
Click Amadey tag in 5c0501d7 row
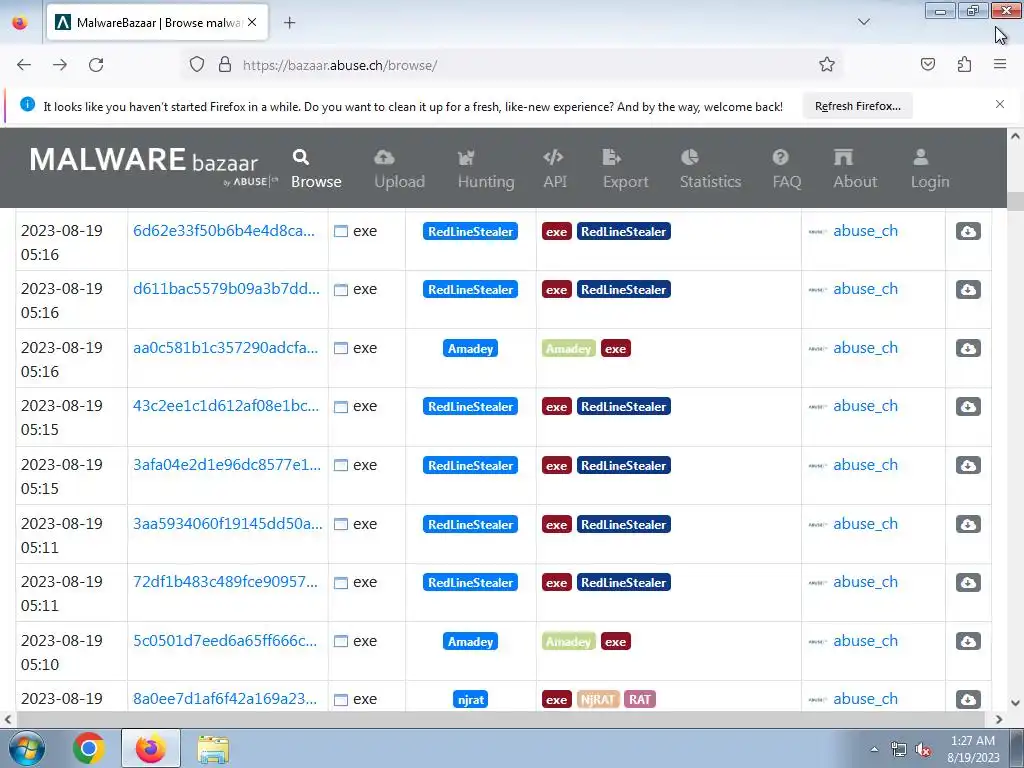(568, 641)
